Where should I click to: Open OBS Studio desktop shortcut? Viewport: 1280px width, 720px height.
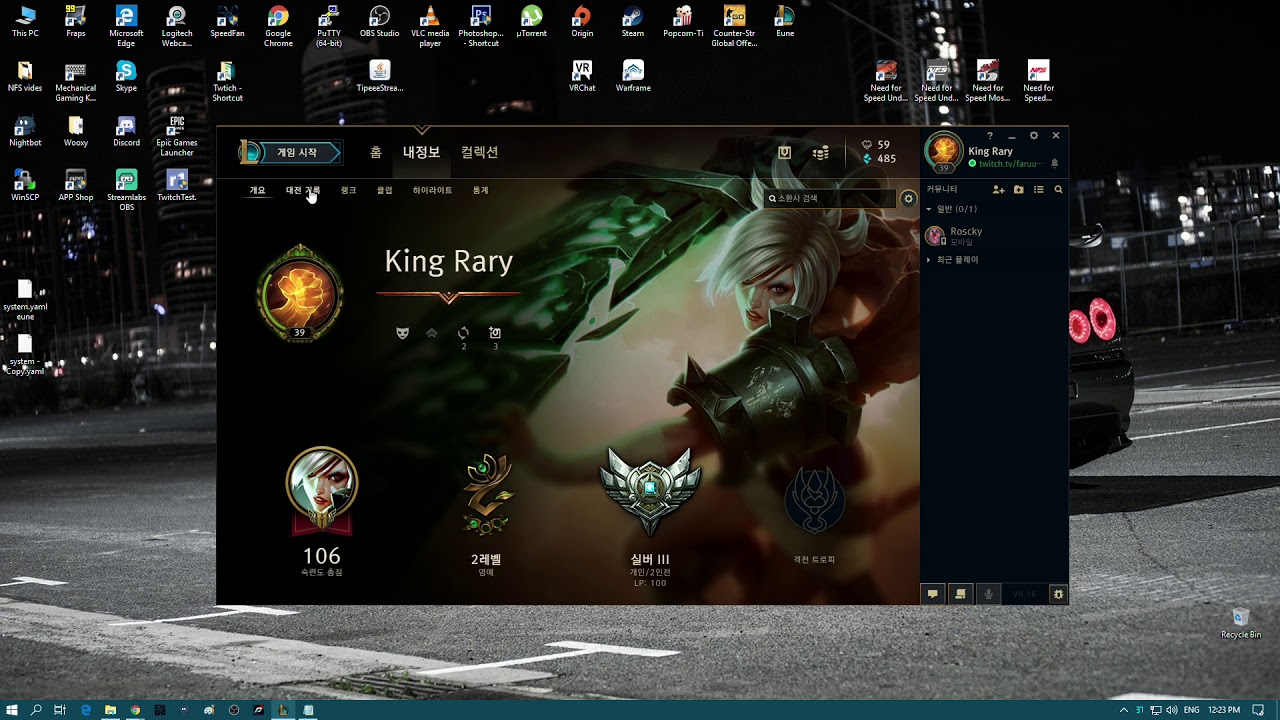pos(379,22)
